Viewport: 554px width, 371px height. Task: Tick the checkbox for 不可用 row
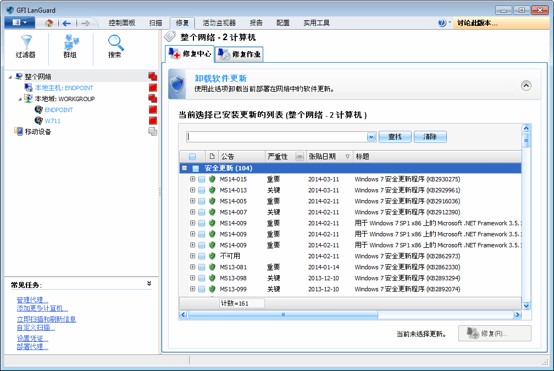tap(201, 256)
